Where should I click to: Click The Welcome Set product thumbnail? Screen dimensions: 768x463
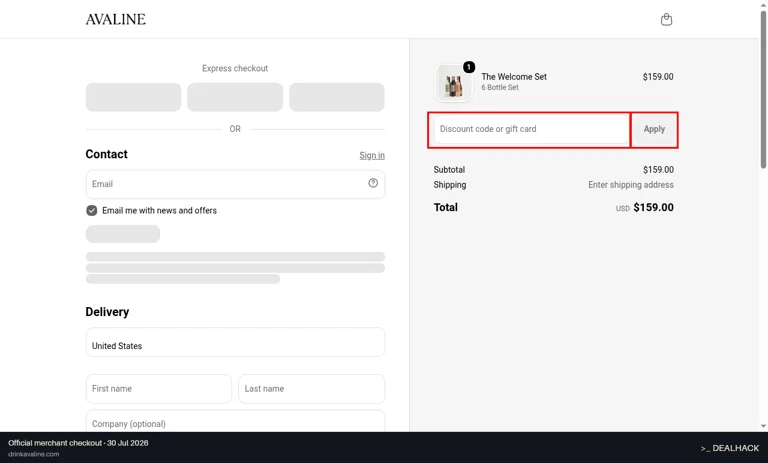(453, 83)
